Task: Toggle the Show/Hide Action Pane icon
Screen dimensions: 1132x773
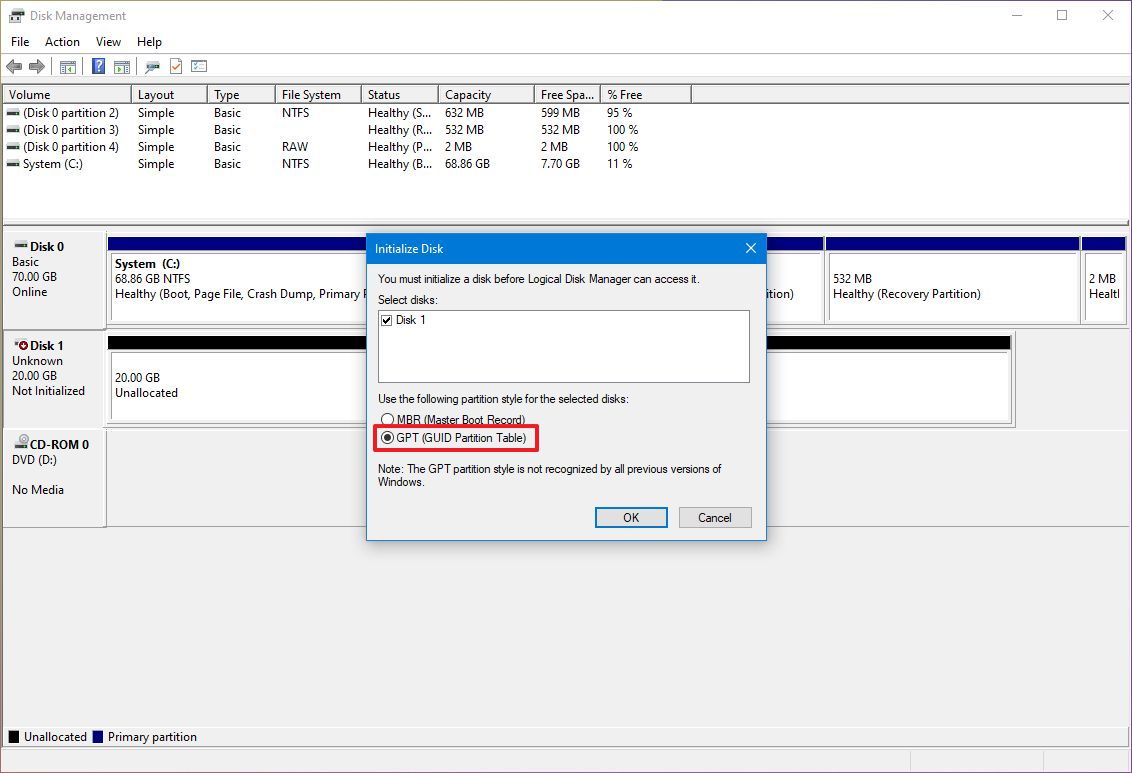Action: coord(121,66)
